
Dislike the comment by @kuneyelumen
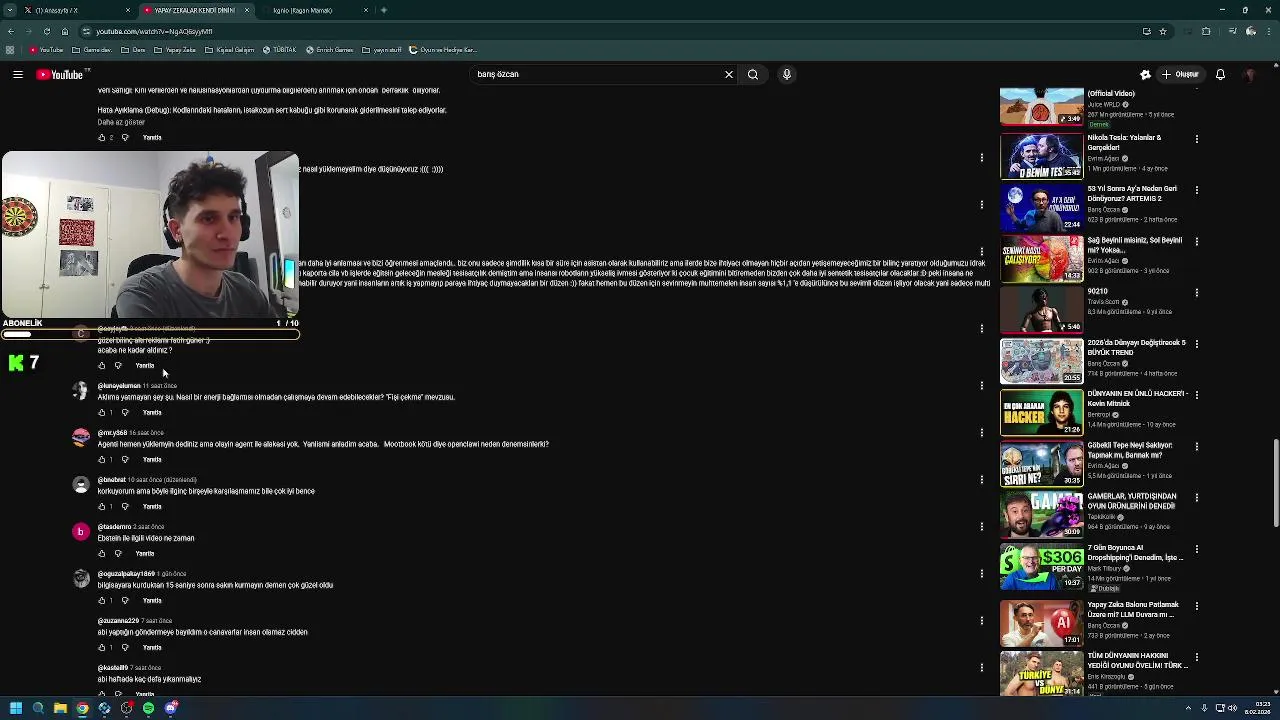point(125,412)
